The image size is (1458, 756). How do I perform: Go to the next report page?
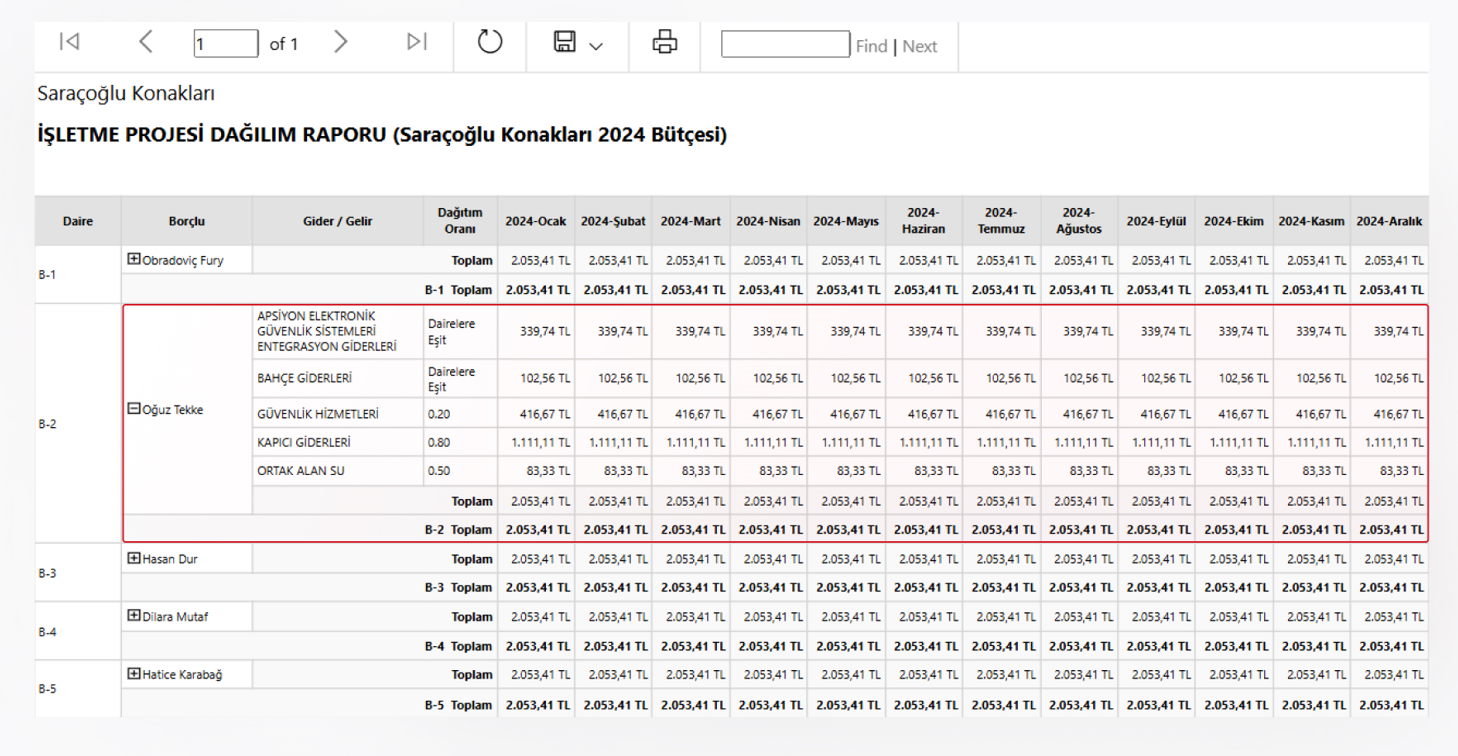(341, 42)
